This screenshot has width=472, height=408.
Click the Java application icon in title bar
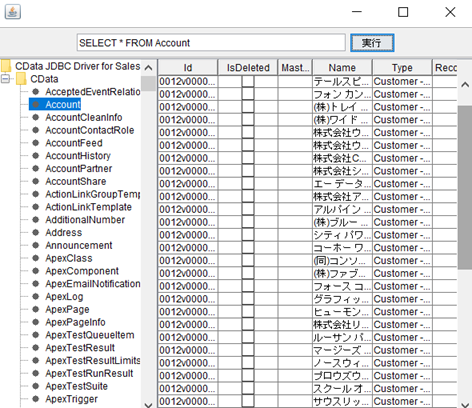[x=13, y=12]
